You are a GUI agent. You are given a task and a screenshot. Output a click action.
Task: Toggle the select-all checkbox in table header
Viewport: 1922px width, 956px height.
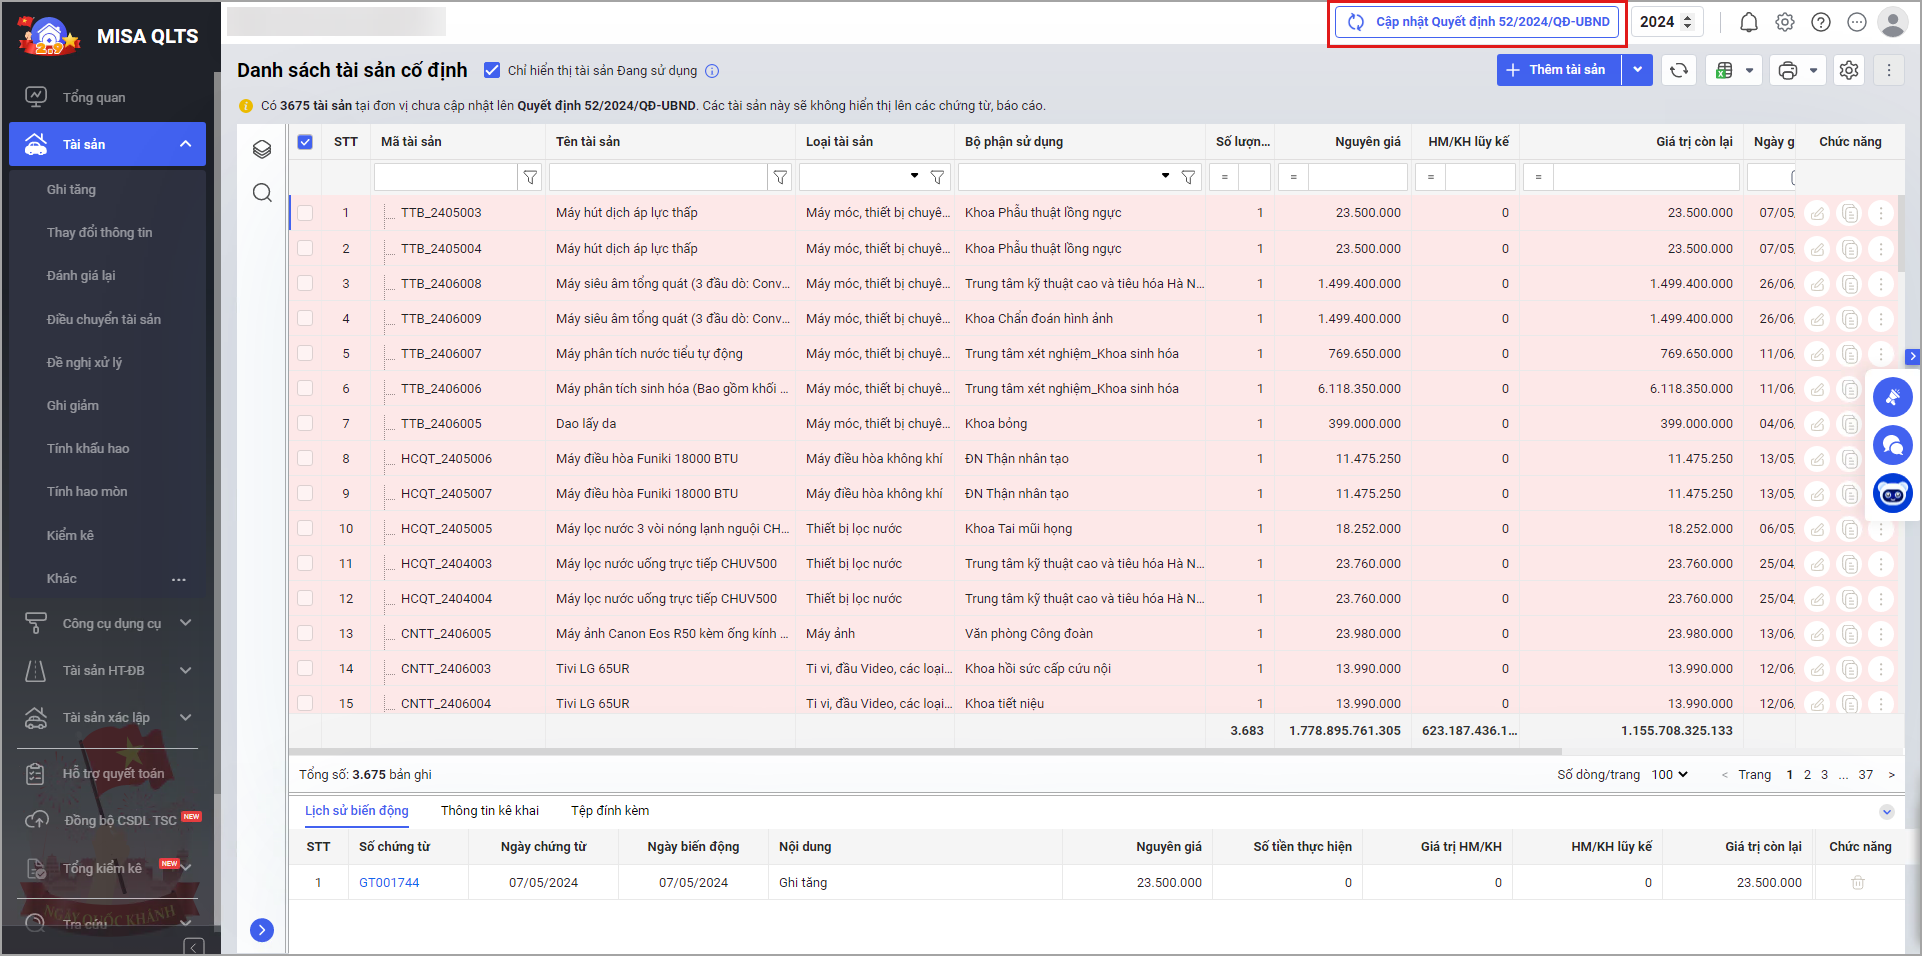(305, 142)
